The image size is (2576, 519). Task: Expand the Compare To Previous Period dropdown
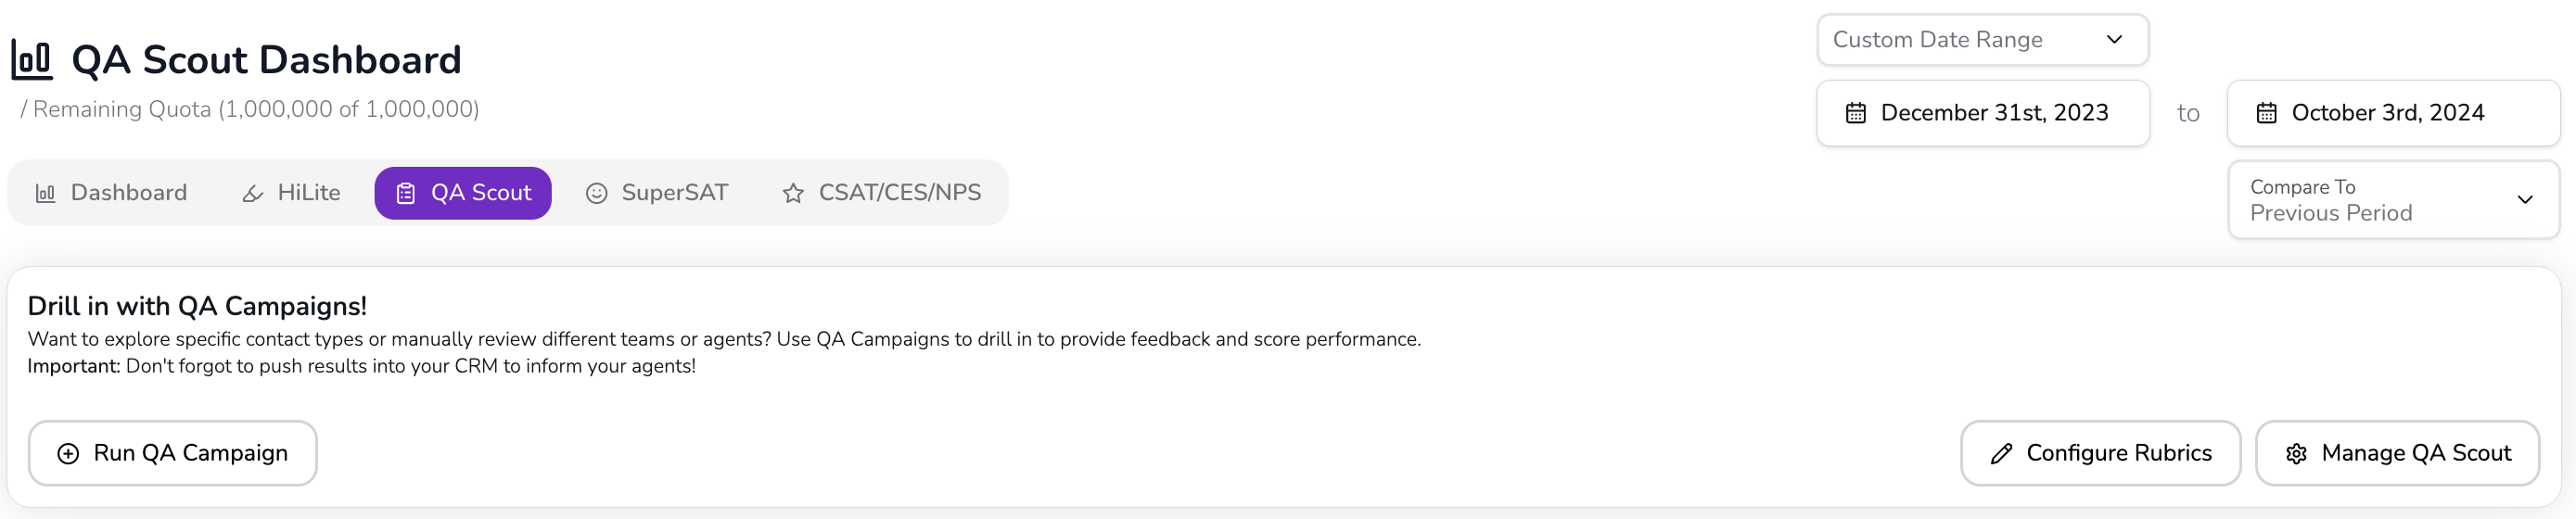pos(2393,200)
